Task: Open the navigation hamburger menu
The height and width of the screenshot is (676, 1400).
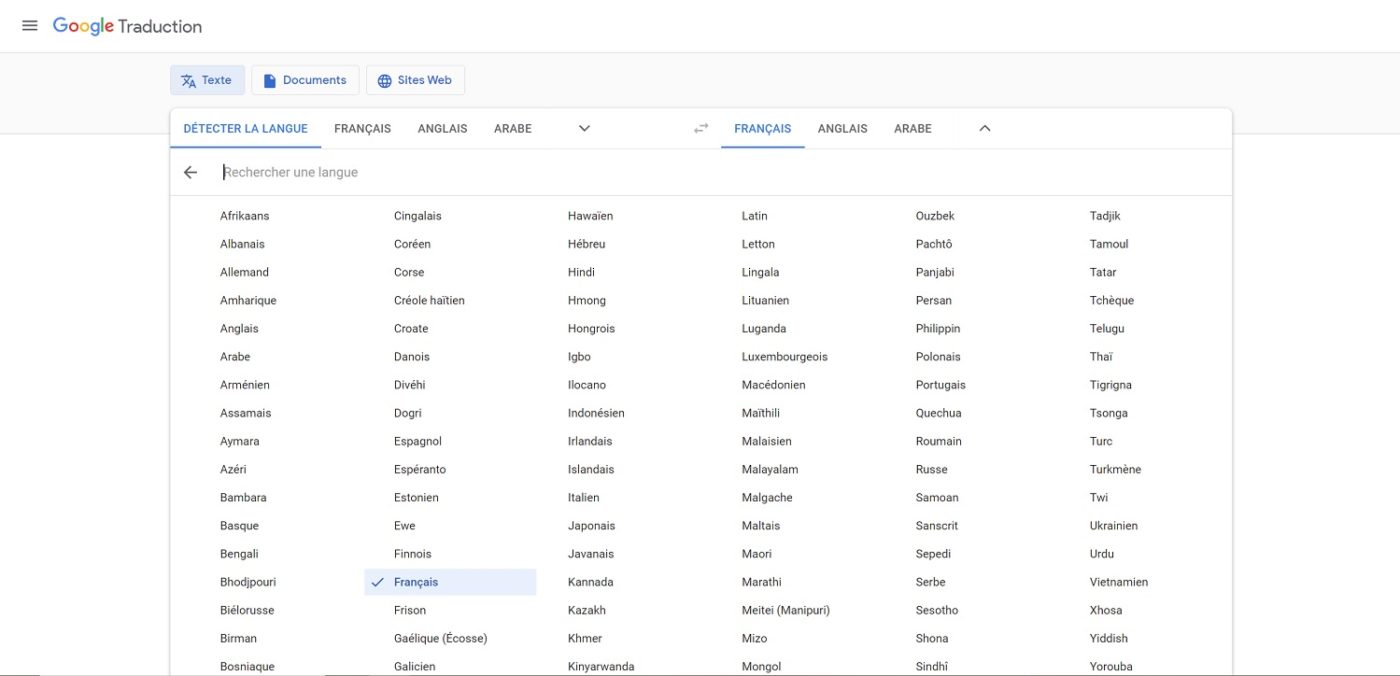Action: pos(29,25)
